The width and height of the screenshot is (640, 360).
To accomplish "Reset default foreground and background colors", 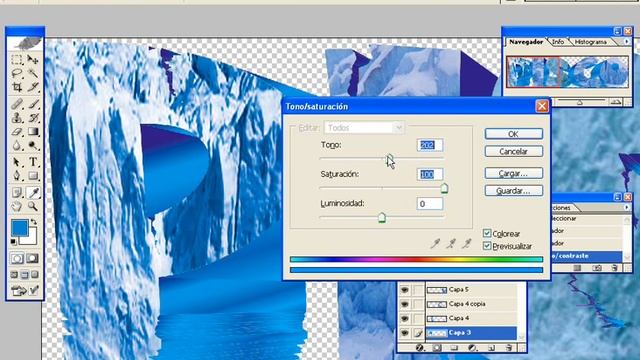I will coord(13,242).
